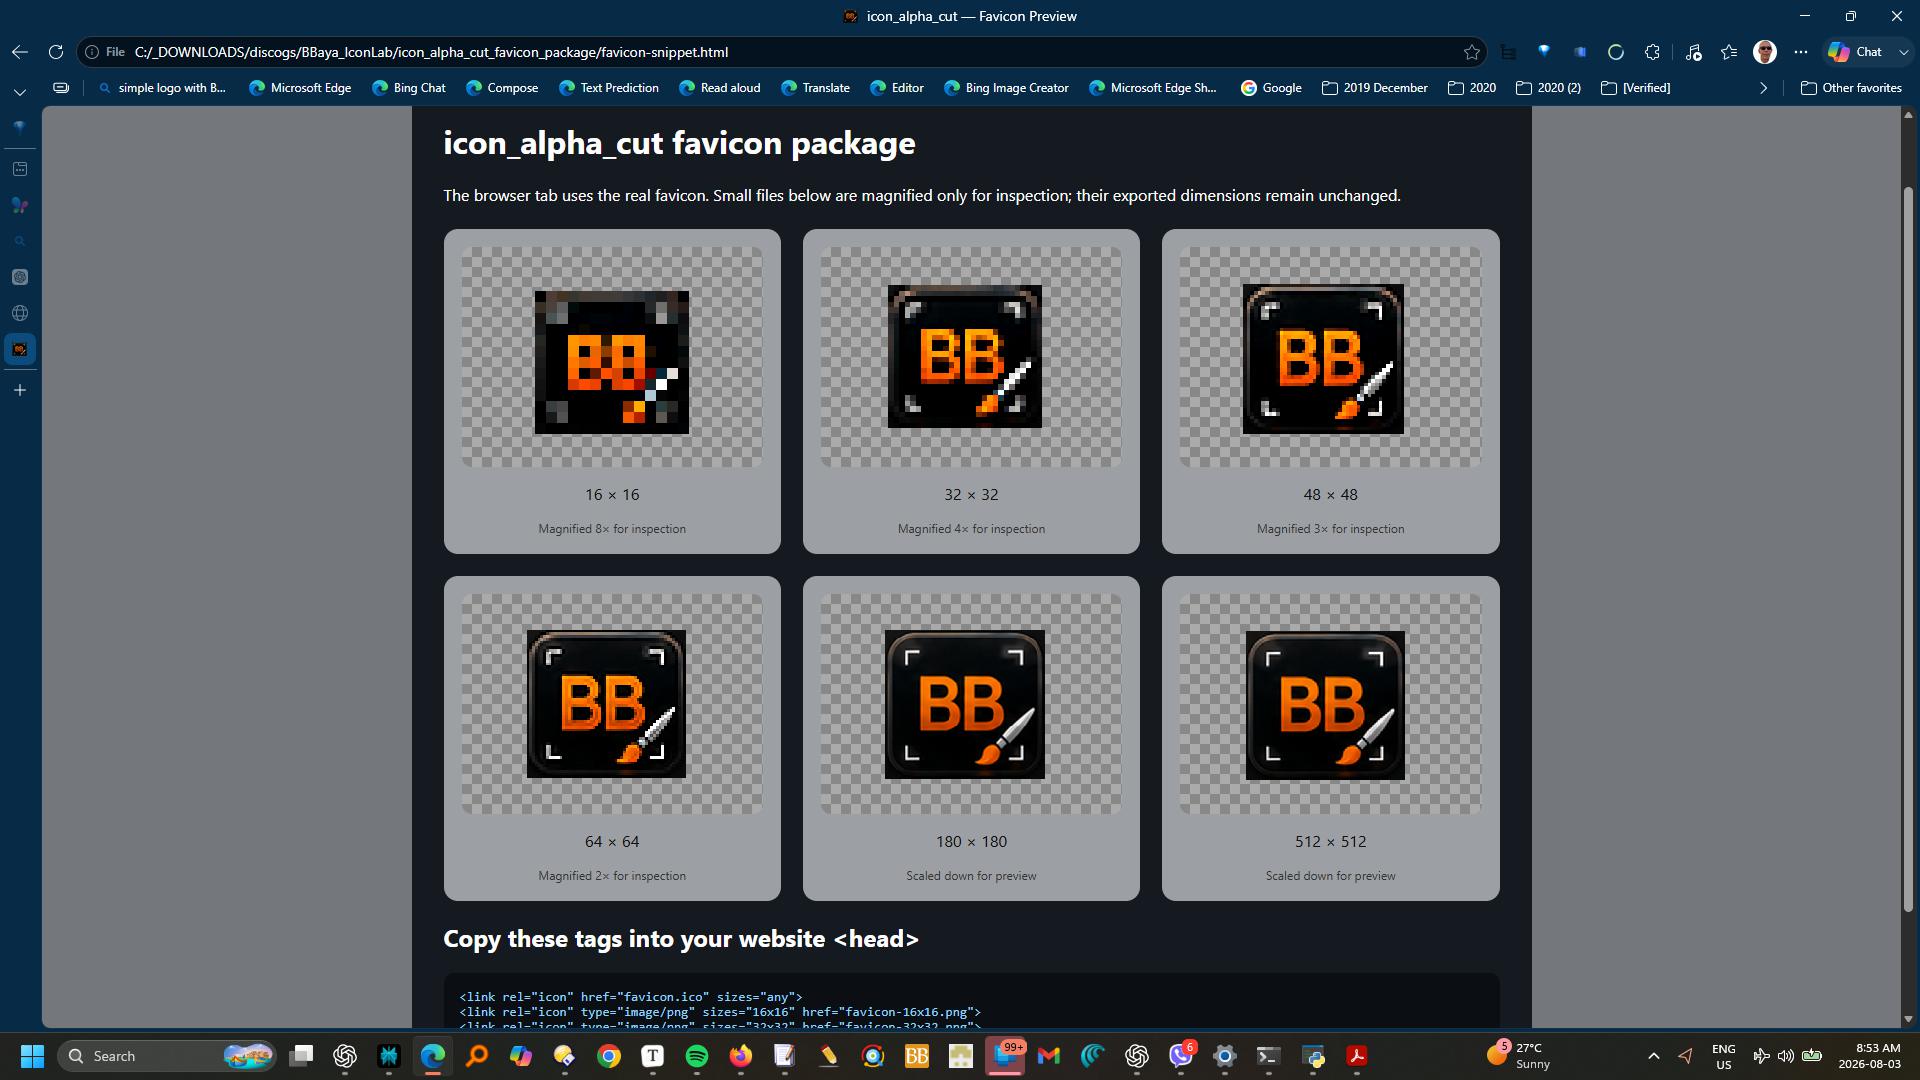
Task: Open the Translate favorite
Action: (x=816, y=88)
